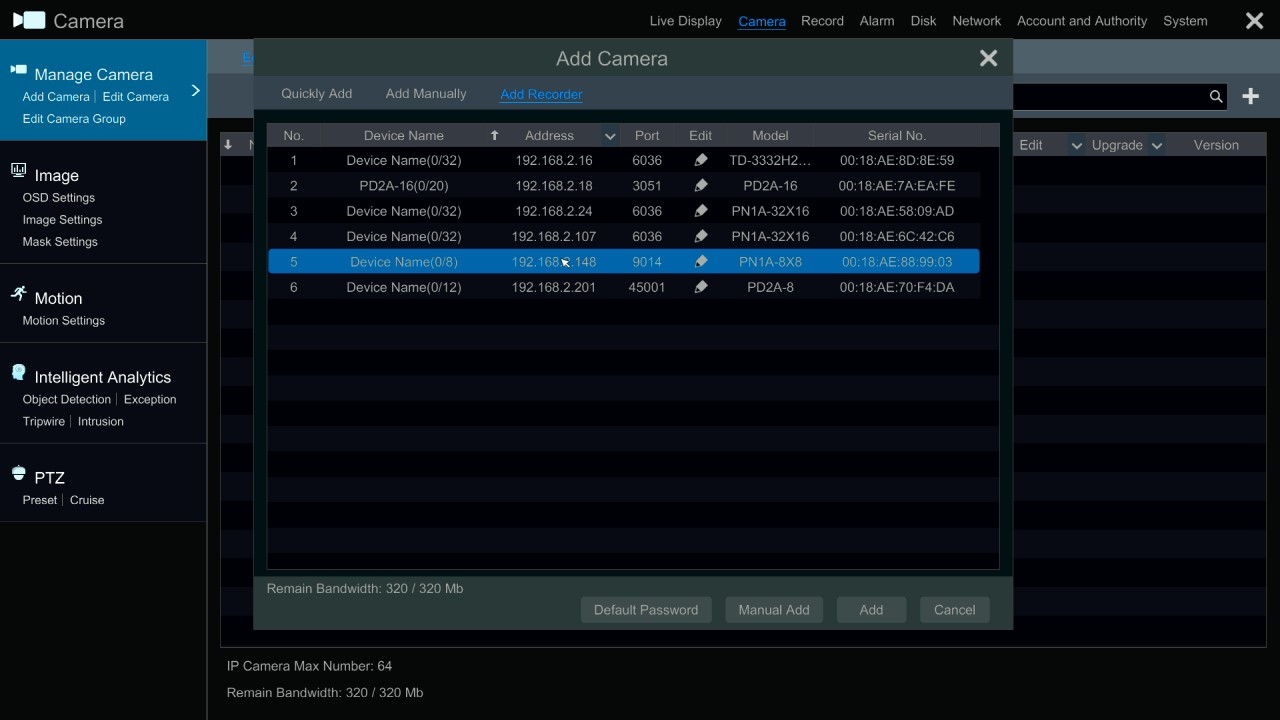Image resolution: width=1280 pixels, height=720 pixels.
Task: Click the plus icon to add camera
Action: [1250, 96]
